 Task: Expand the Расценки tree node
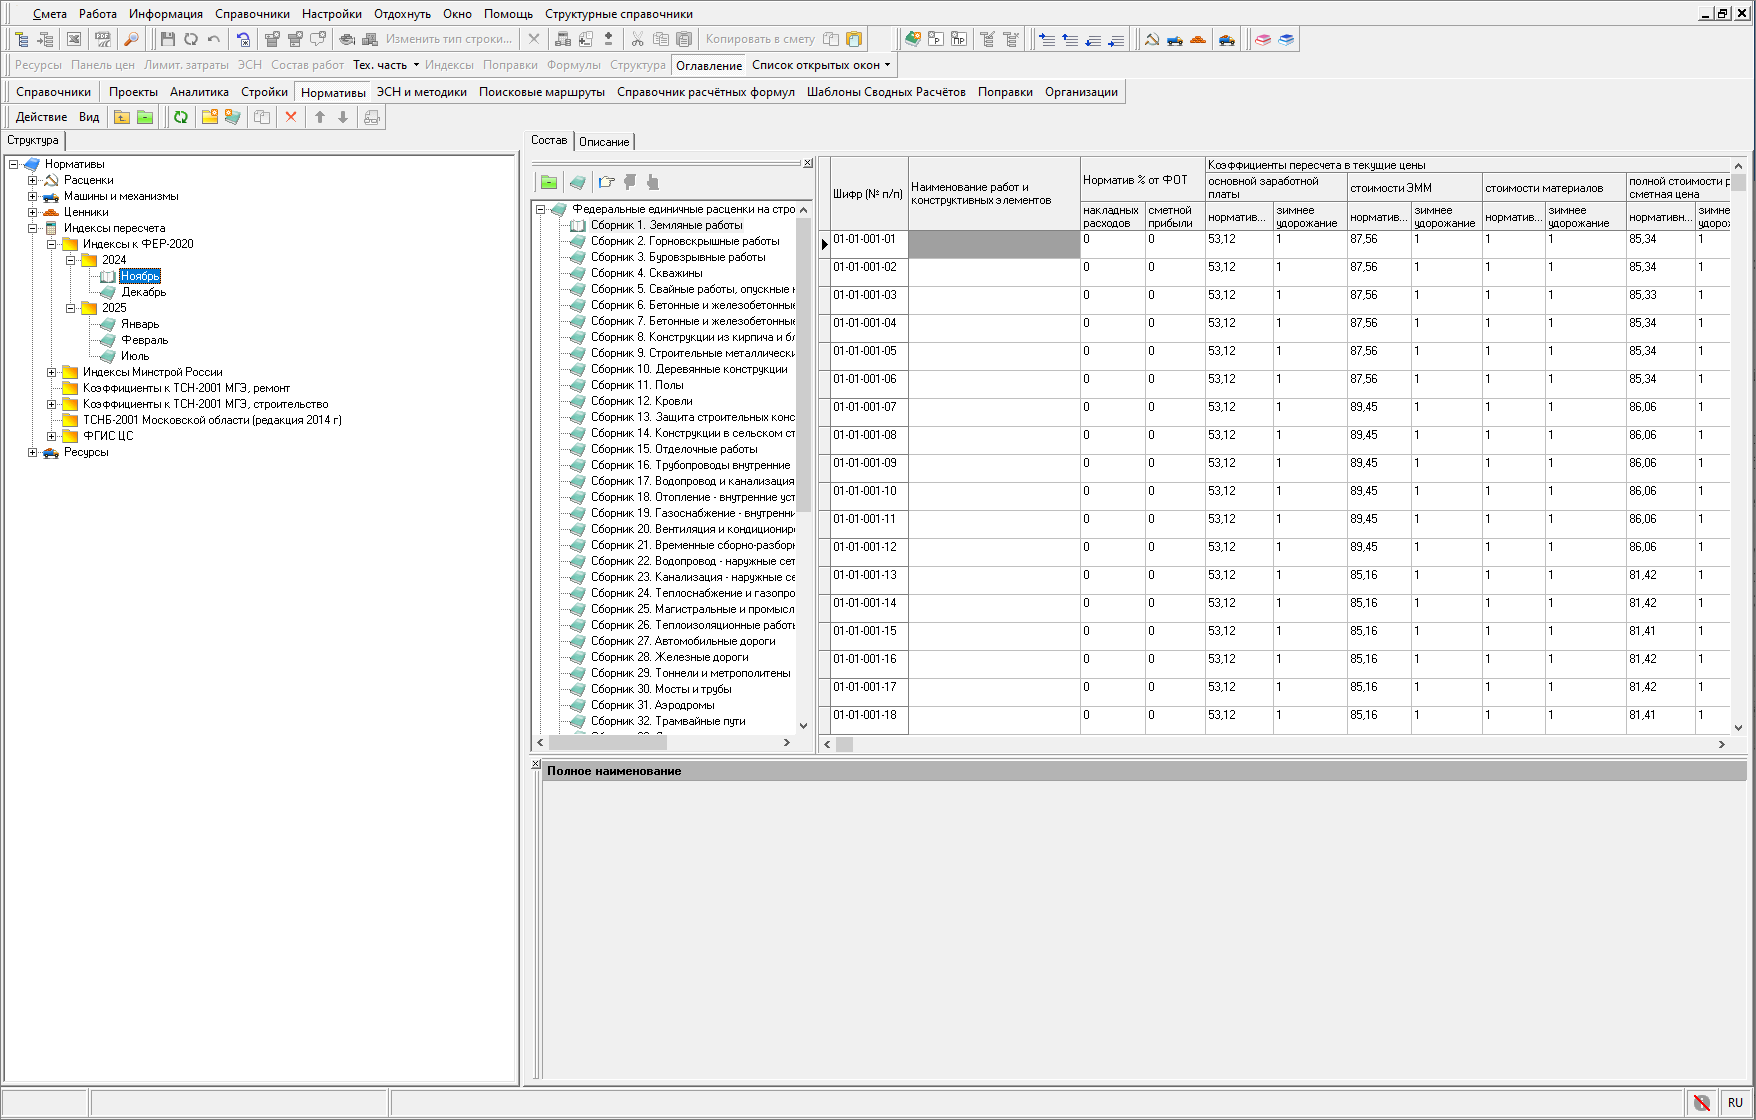pyautogui.click(x=33, y=180)
